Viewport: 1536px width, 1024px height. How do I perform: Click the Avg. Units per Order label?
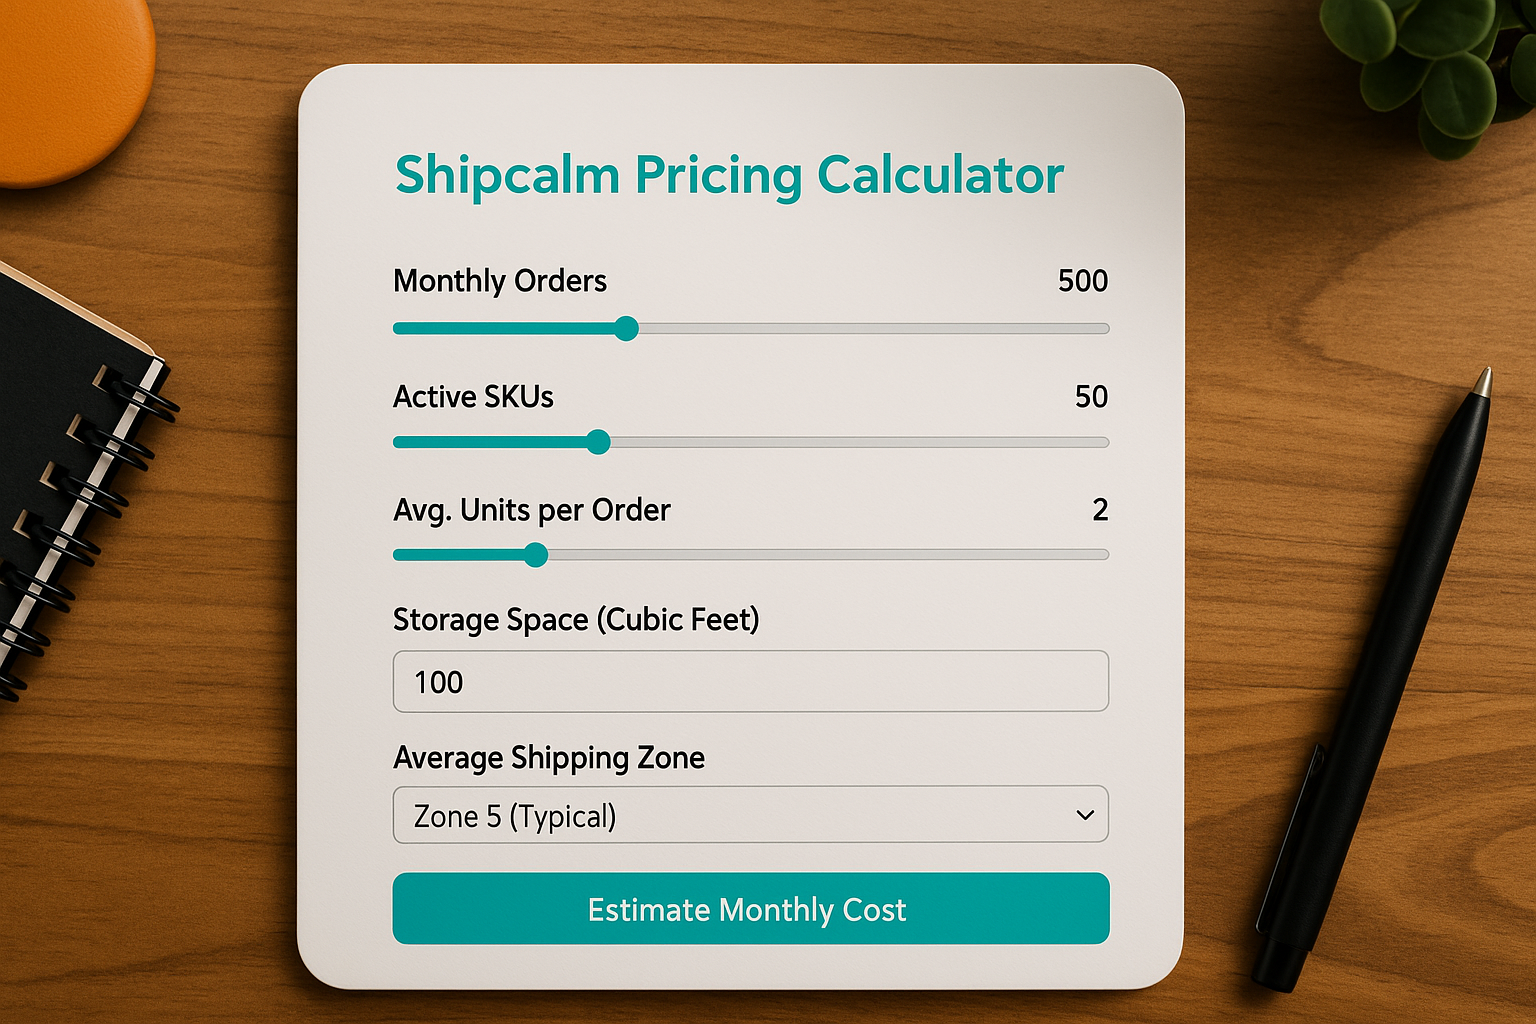click(531, 510)
